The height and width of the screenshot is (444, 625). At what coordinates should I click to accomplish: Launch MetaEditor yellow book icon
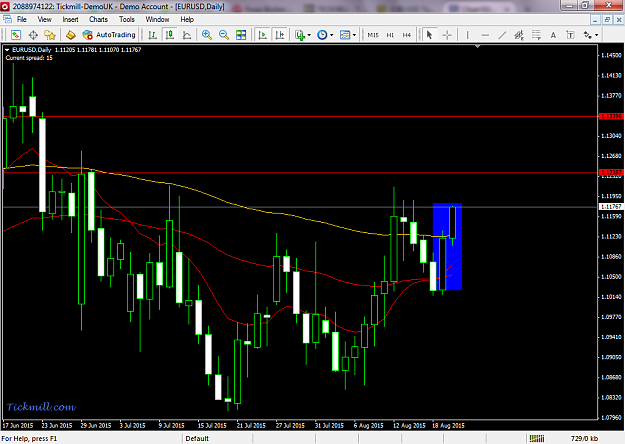click(71, 35)
